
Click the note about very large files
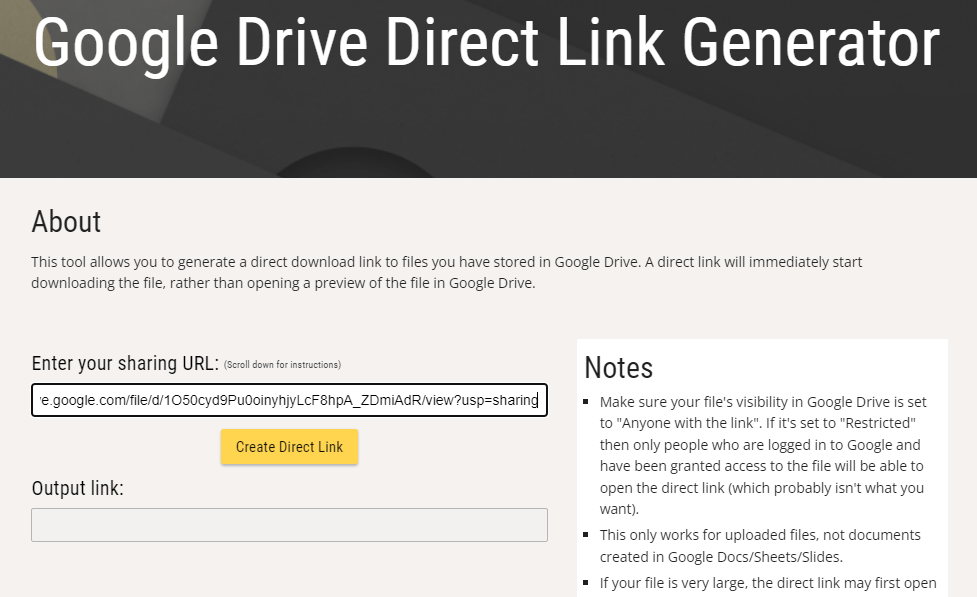(x=767, y=583)
